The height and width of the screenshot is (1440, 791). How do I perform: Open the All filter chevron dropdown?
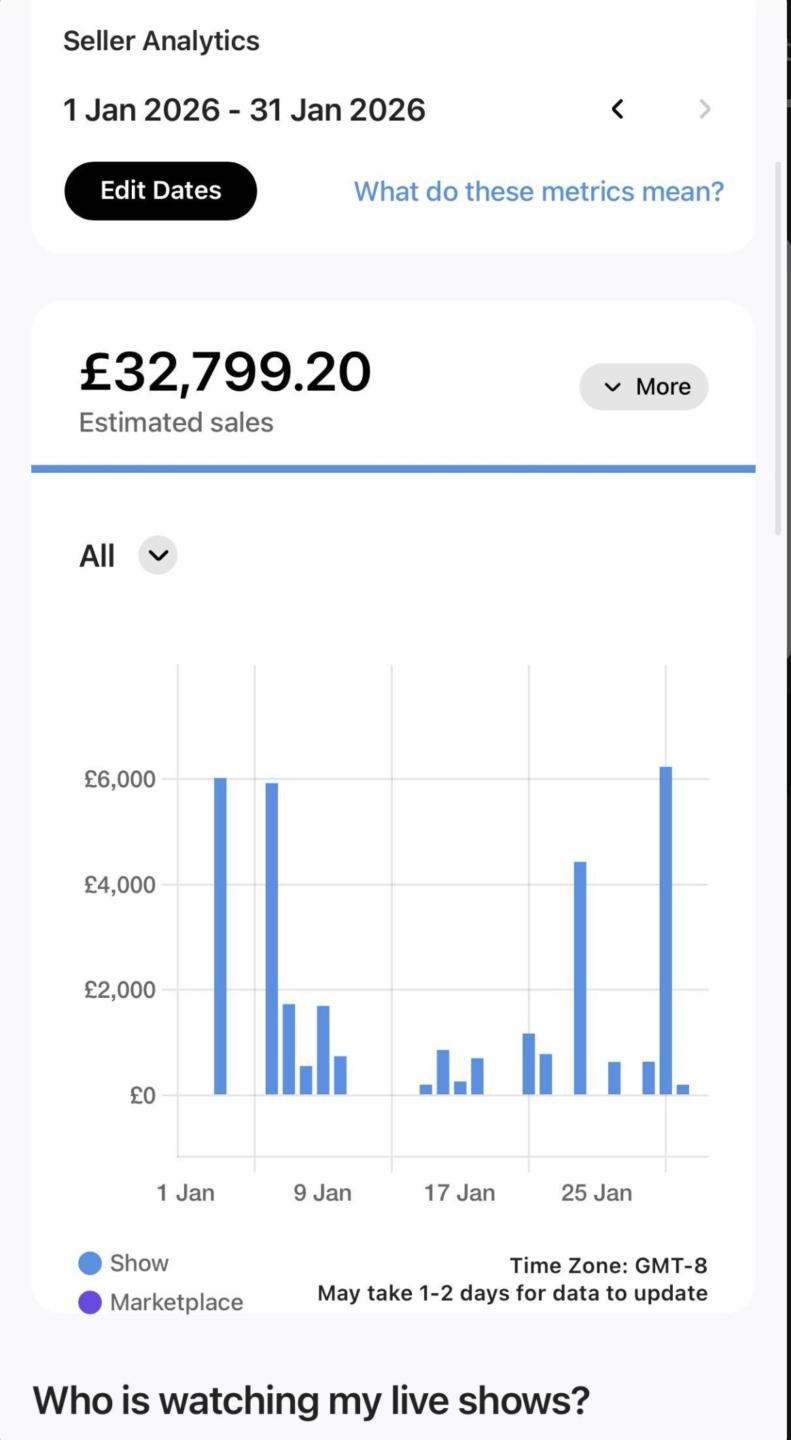(x=158, y=555)
